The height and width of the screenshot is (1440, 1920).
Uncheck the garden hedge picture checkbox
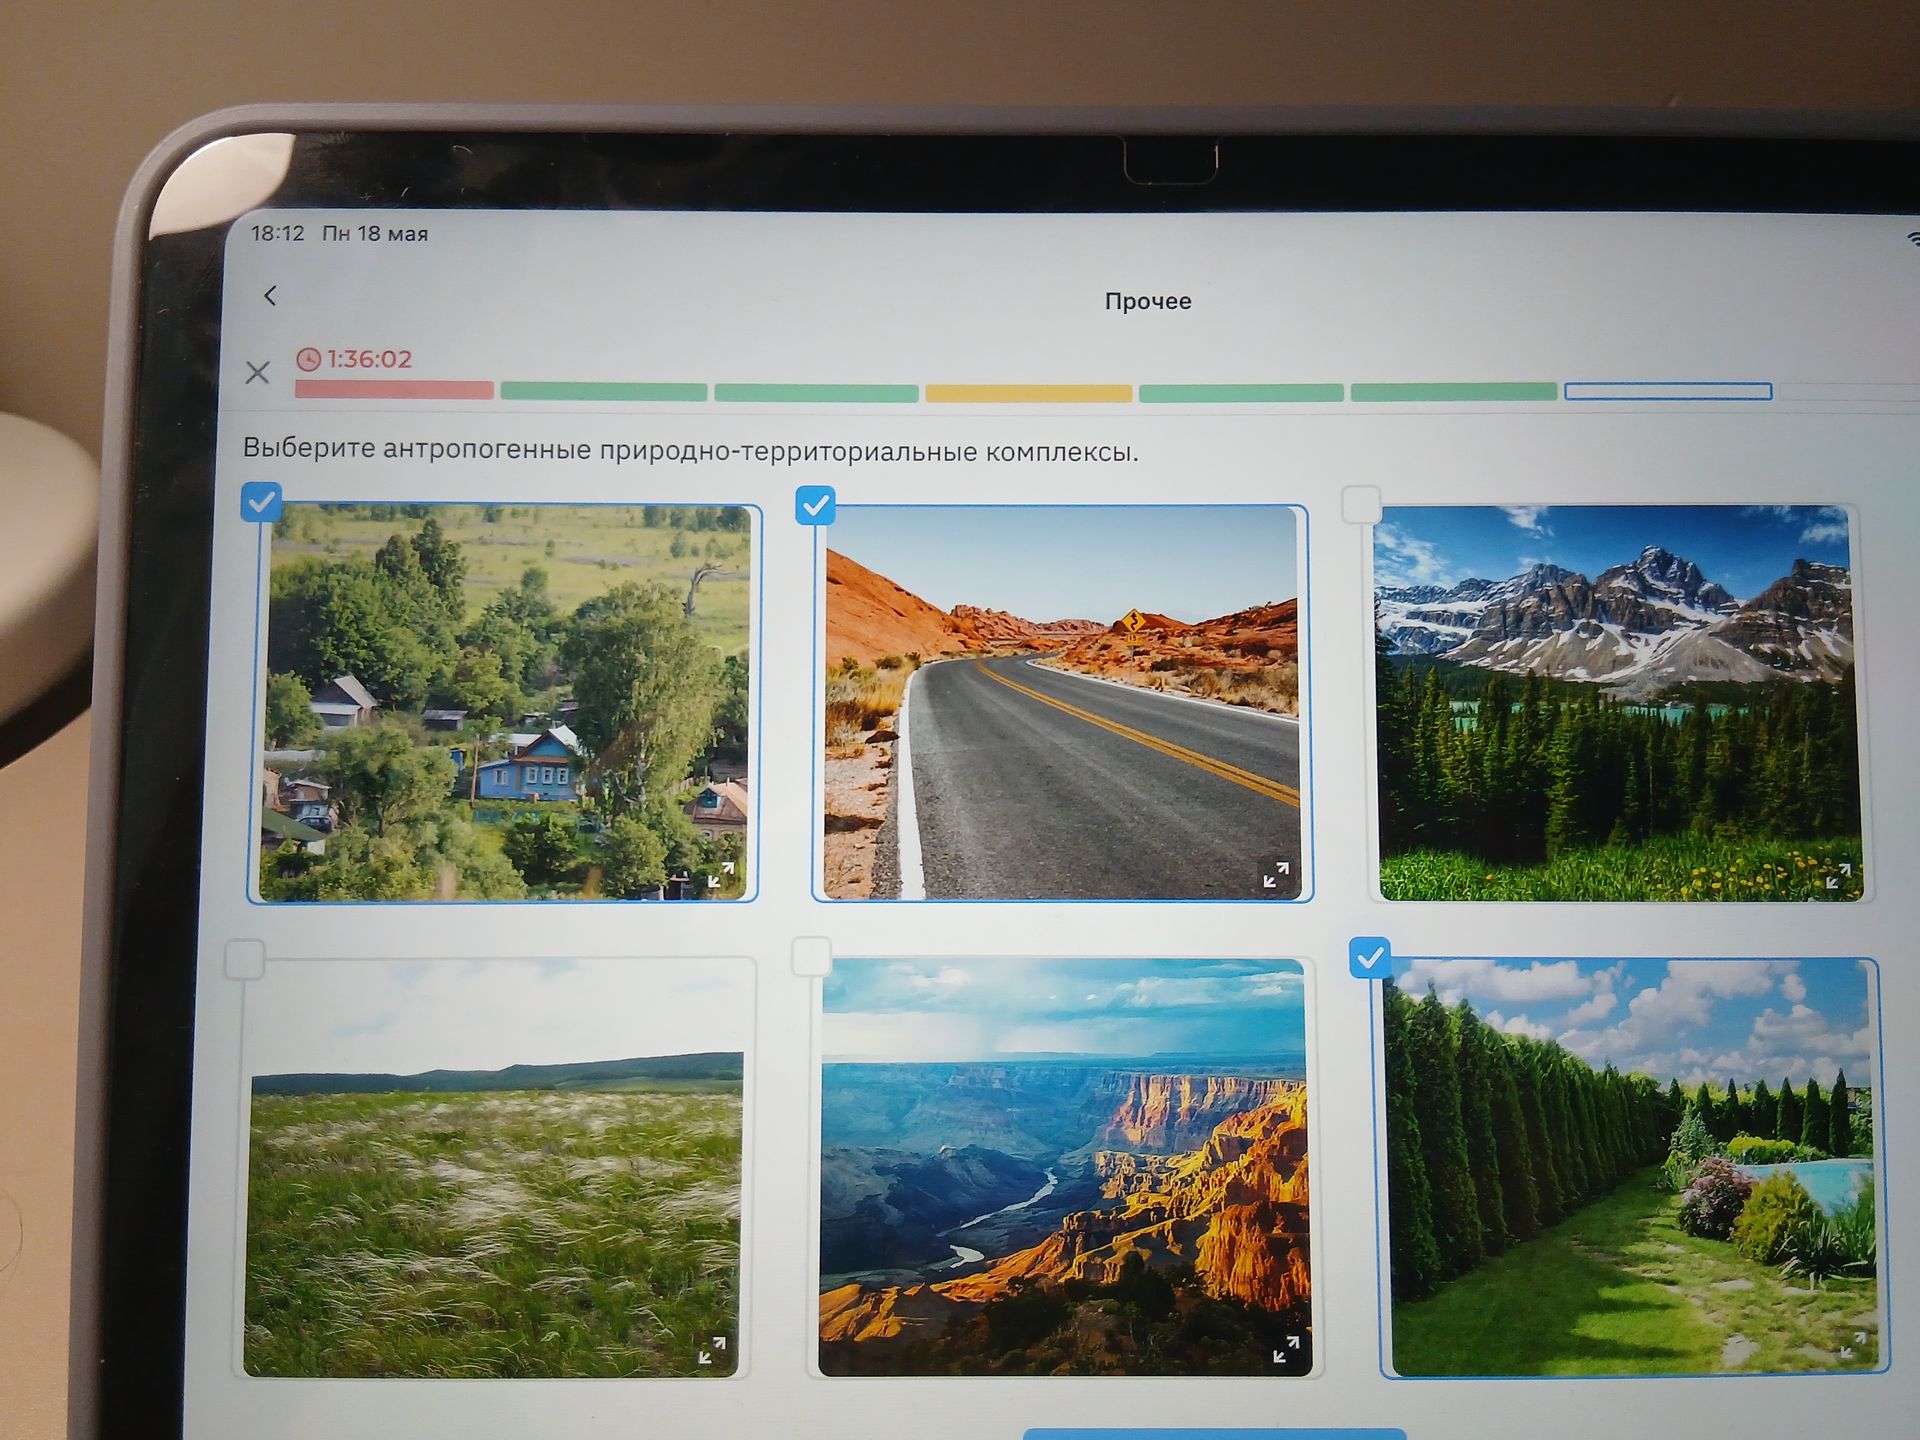(1370, 958)
